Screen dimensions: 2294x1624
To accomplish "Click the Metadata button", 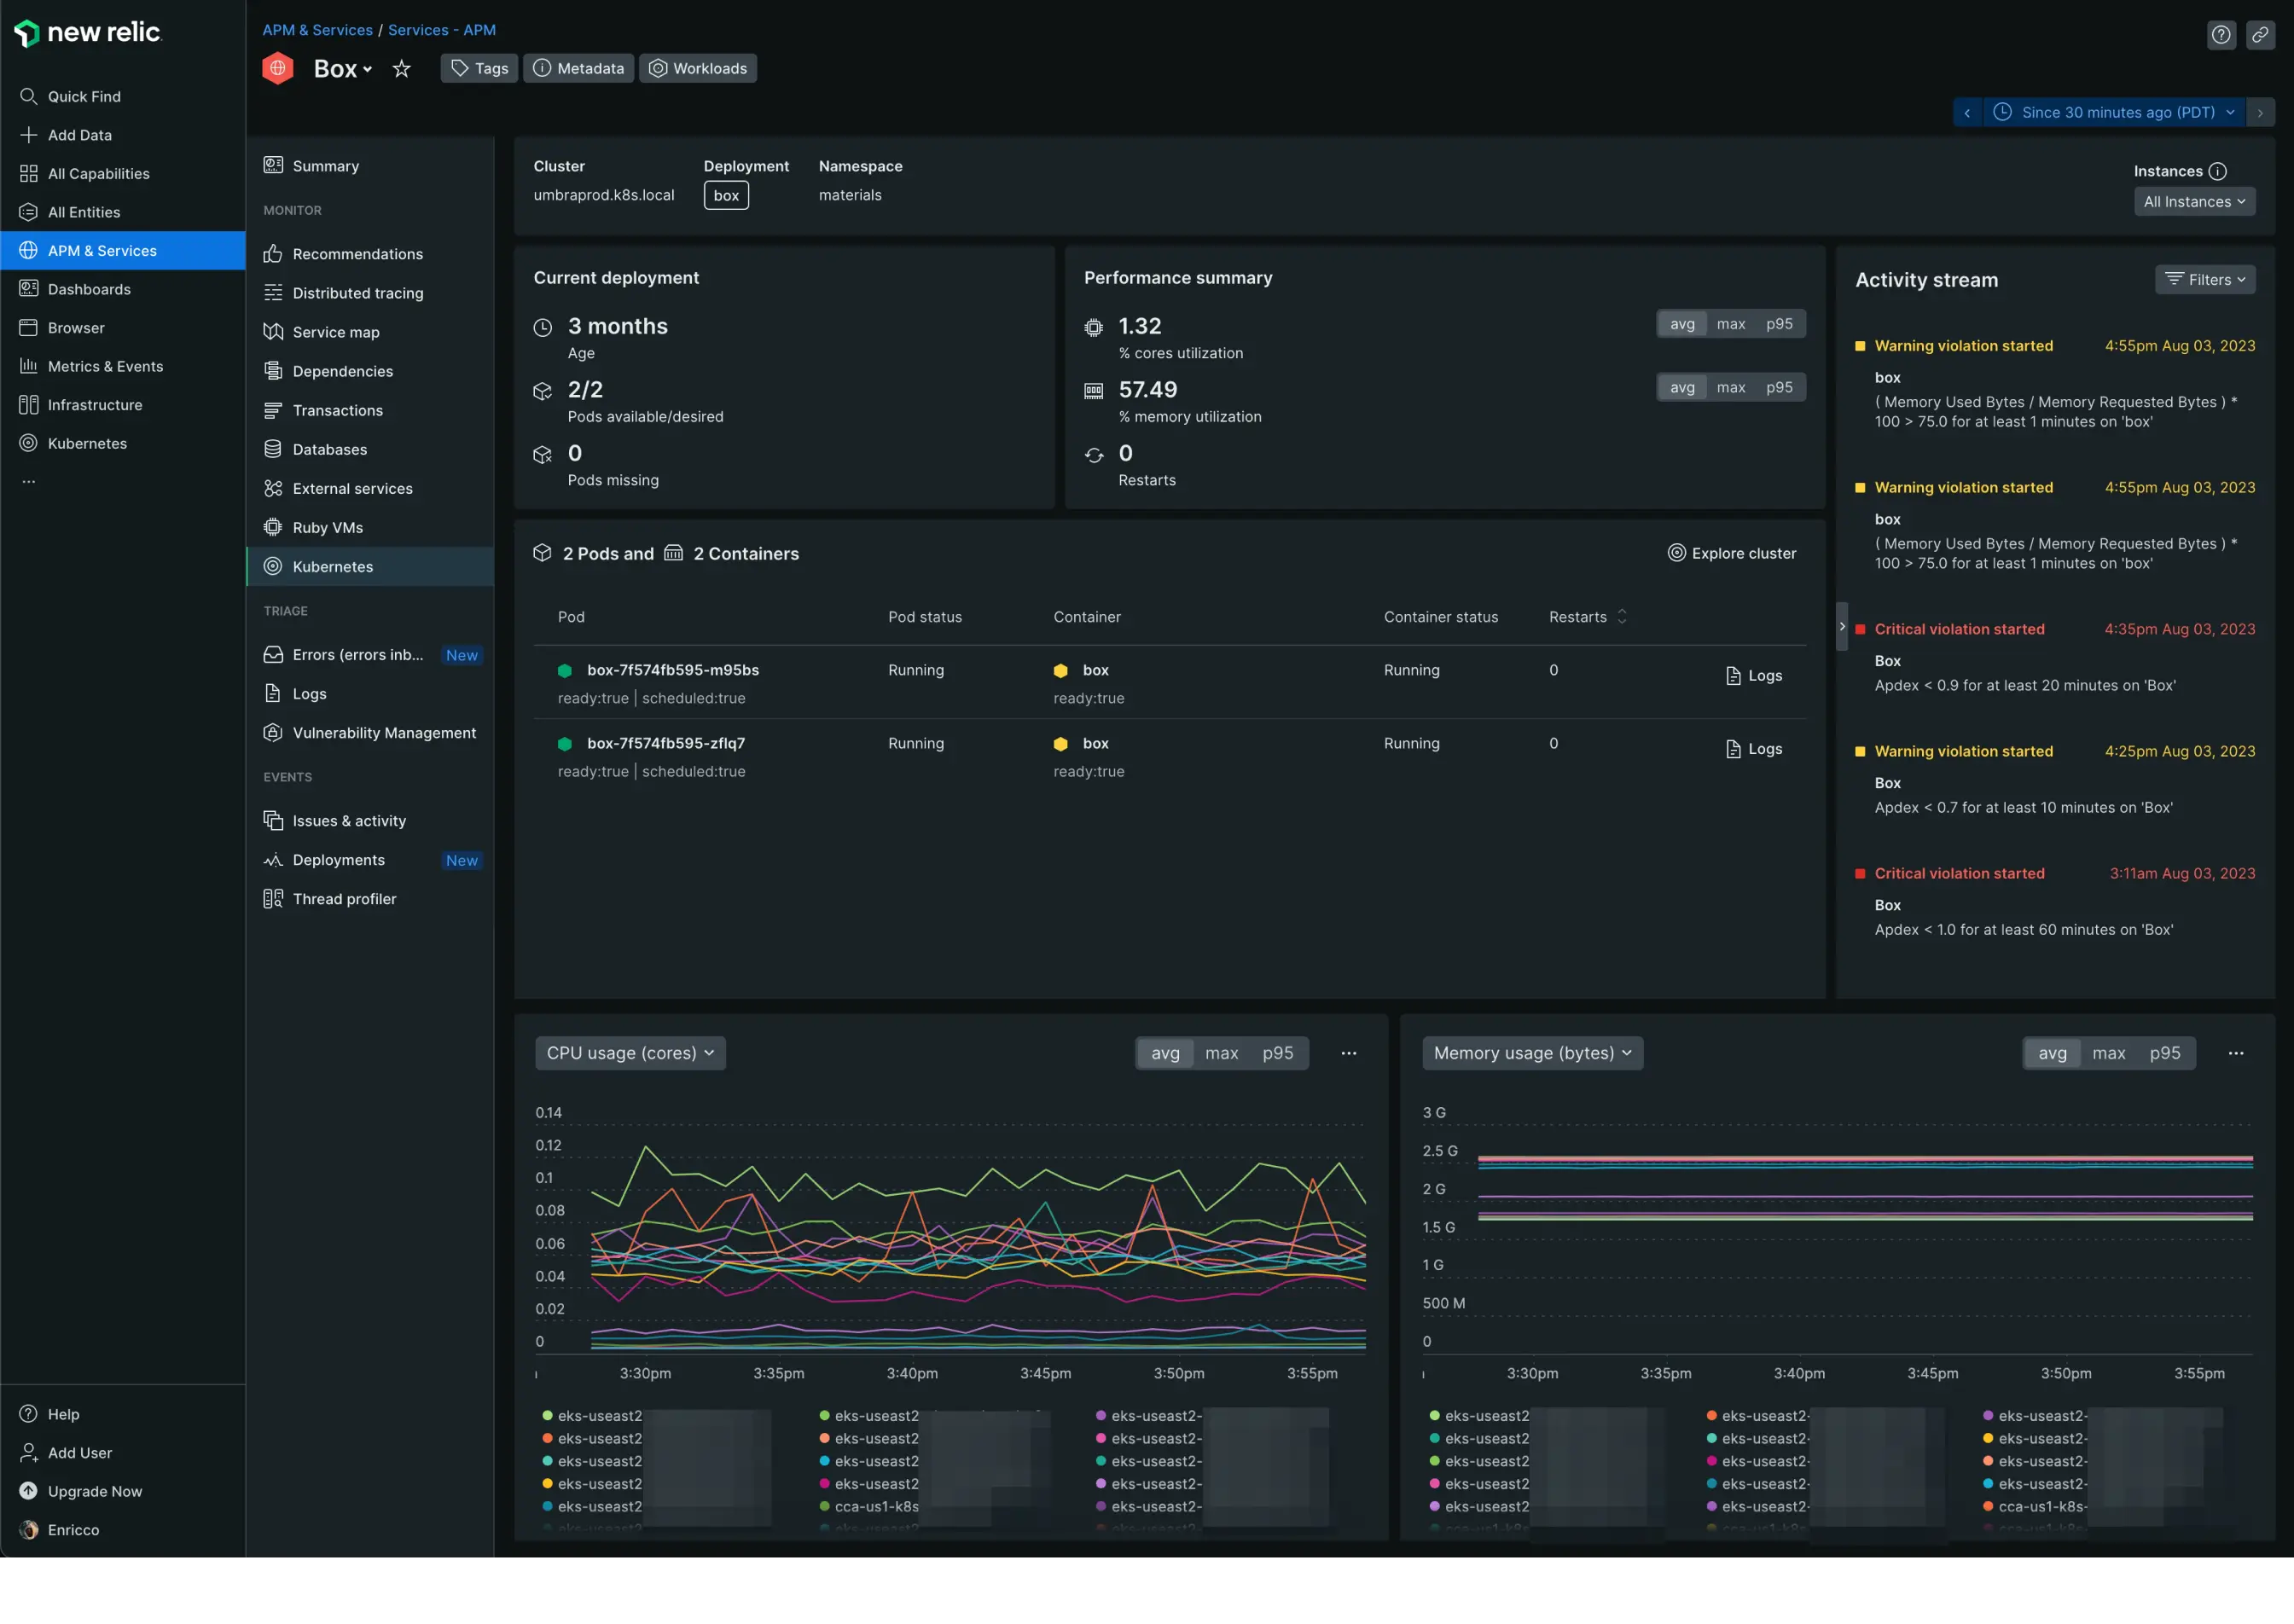I will point(578,69).
